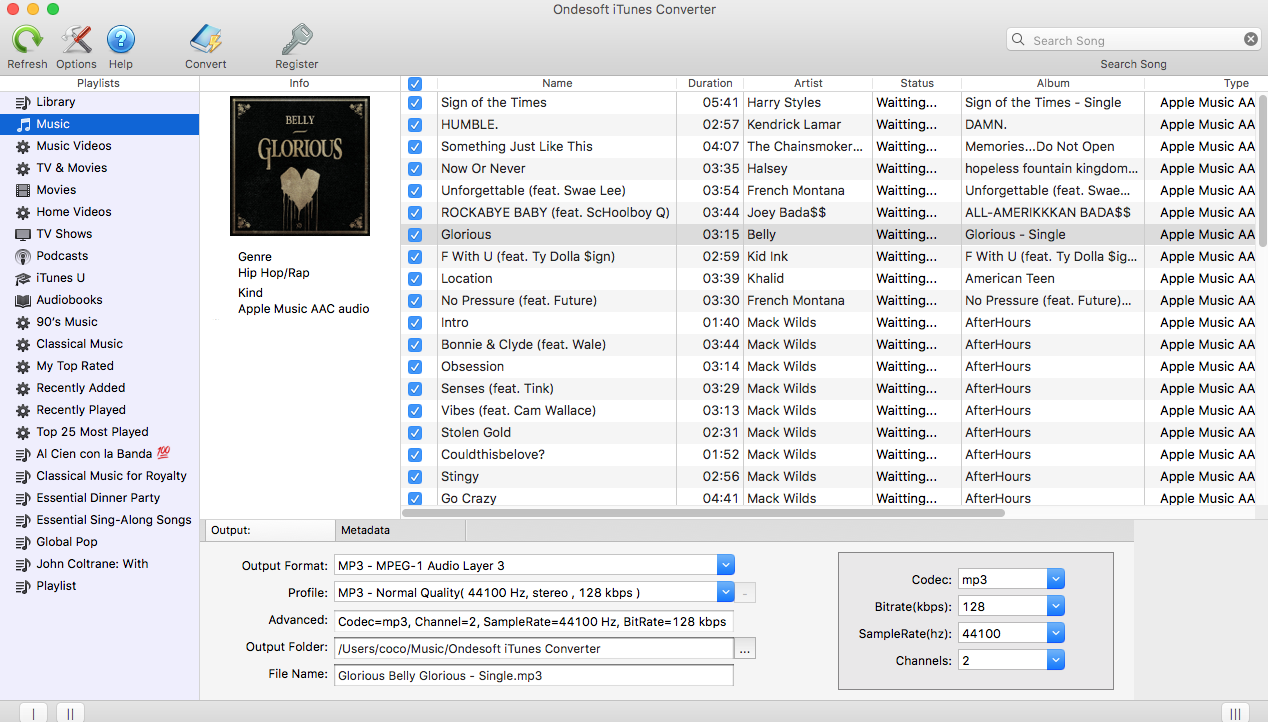Viewport: 1268px width, 722px height.
Task: Open the SampleRate(hz) dropdown
Action: click(1056, 633)
